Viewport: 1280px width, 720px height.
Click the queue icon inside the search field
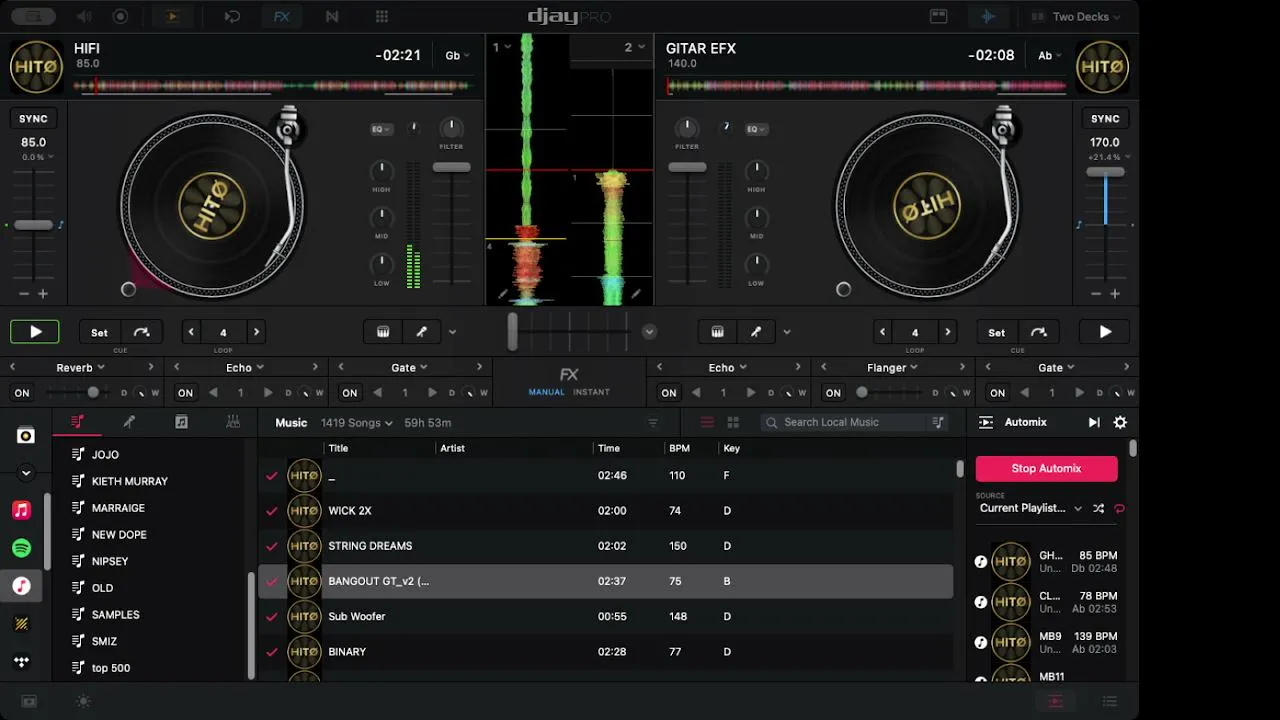938,422
